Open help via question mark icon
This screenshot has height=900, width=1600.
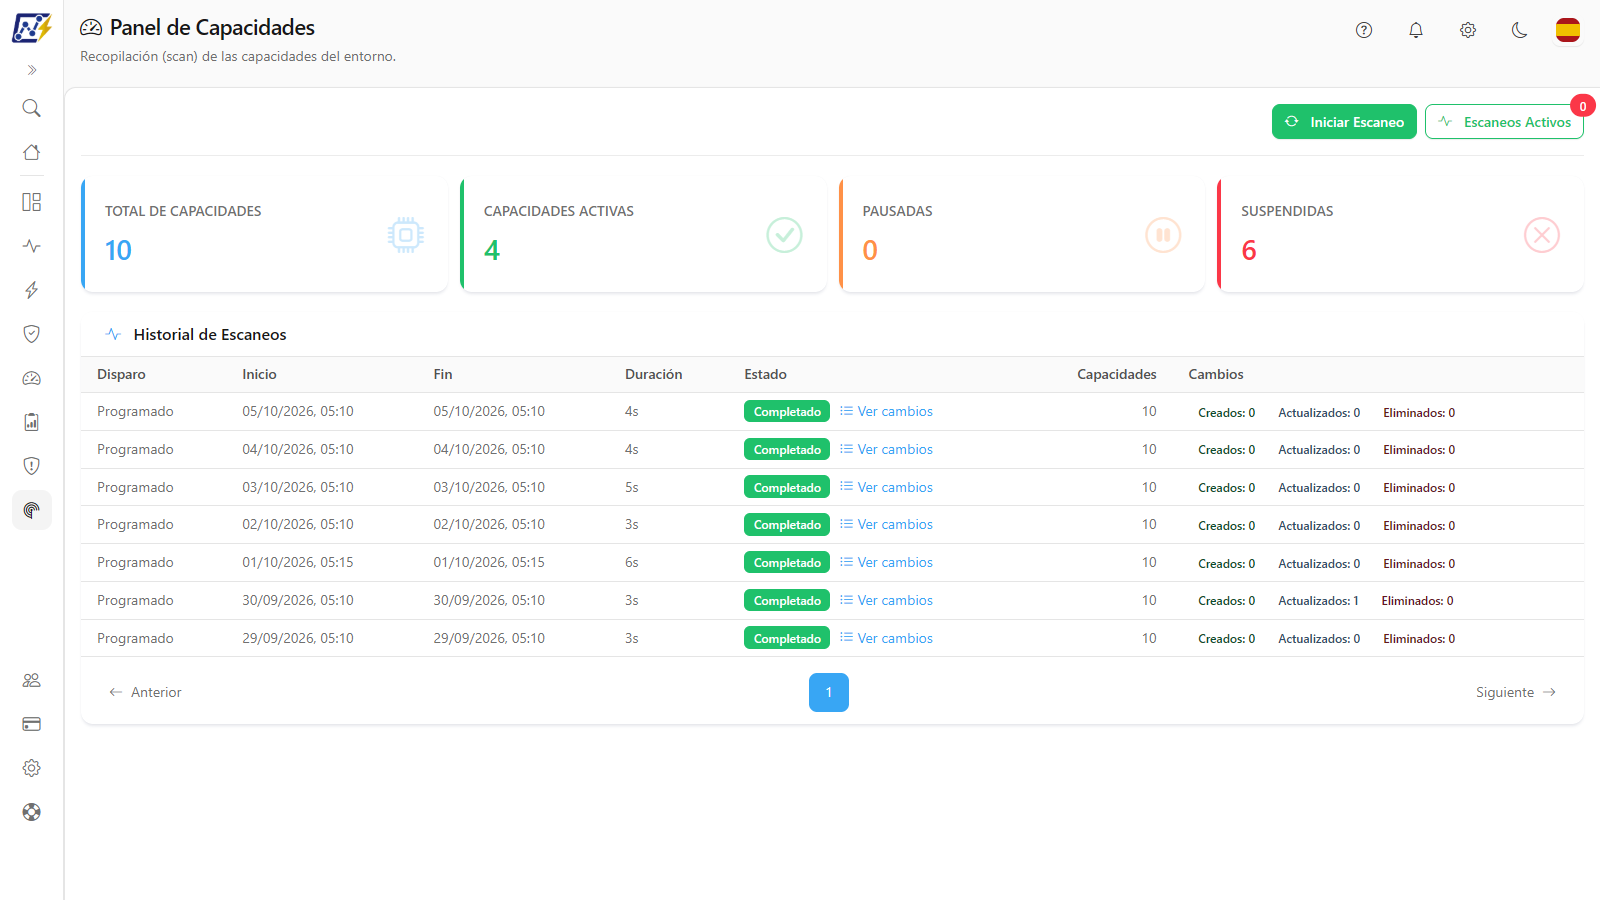point(1364,30)
